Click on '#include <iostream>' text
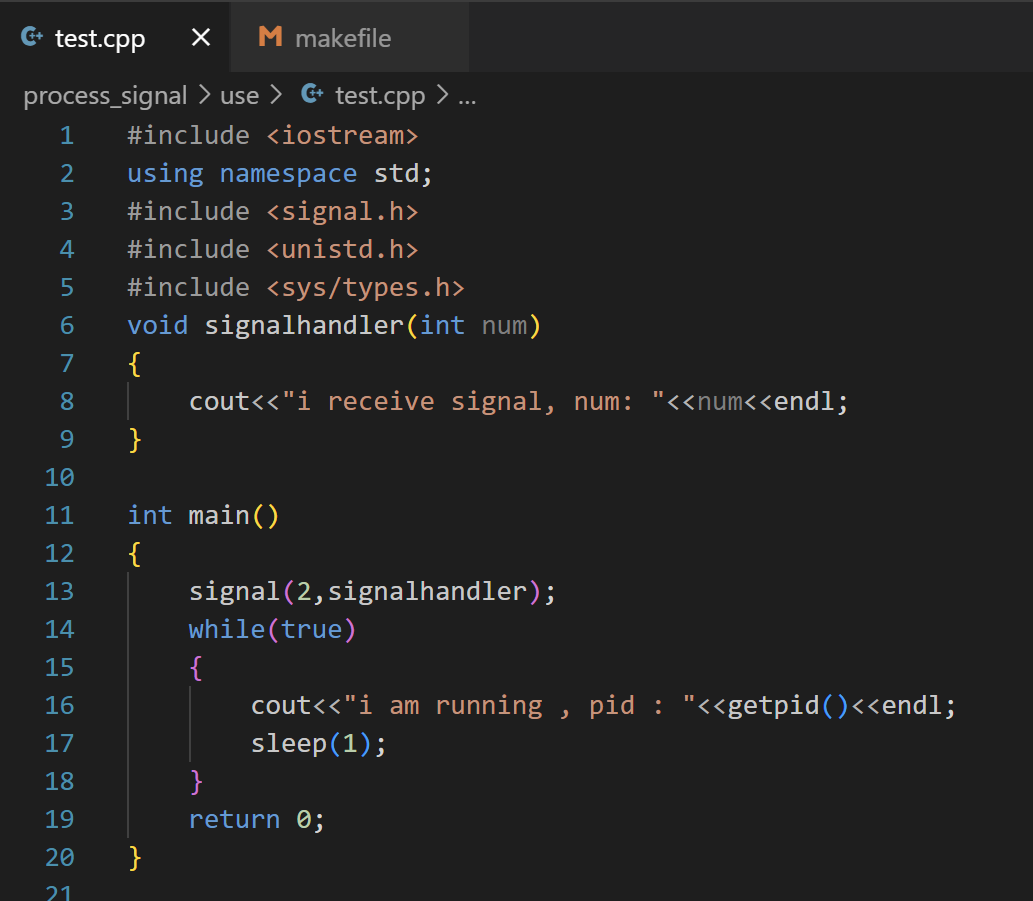Screen dimensions: 1033x901 273,136
